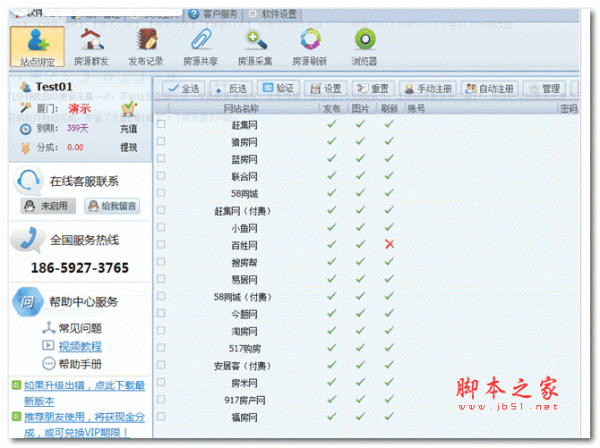Launch the 浏览器 browser tool

click(364, 46)
